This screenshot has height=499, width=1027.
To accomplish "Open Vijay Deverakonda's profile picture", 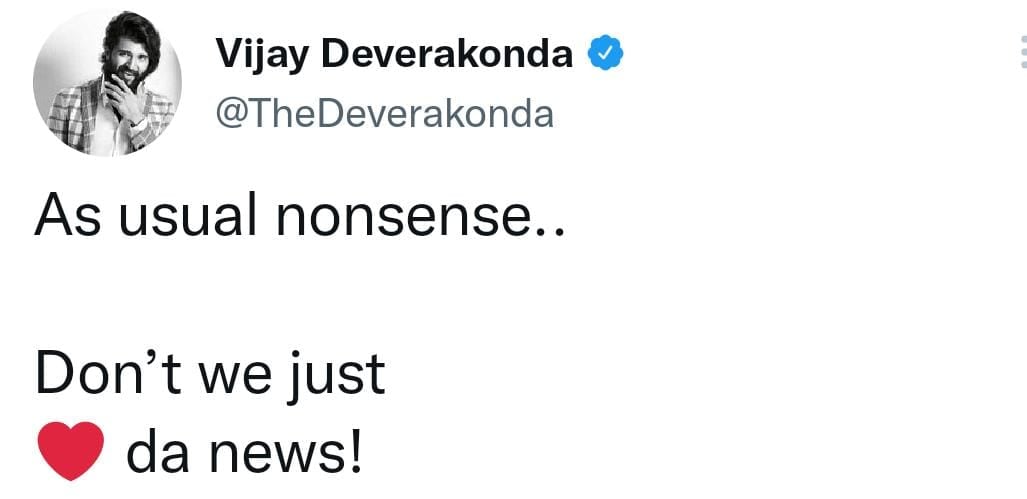I will pos(108,83).
